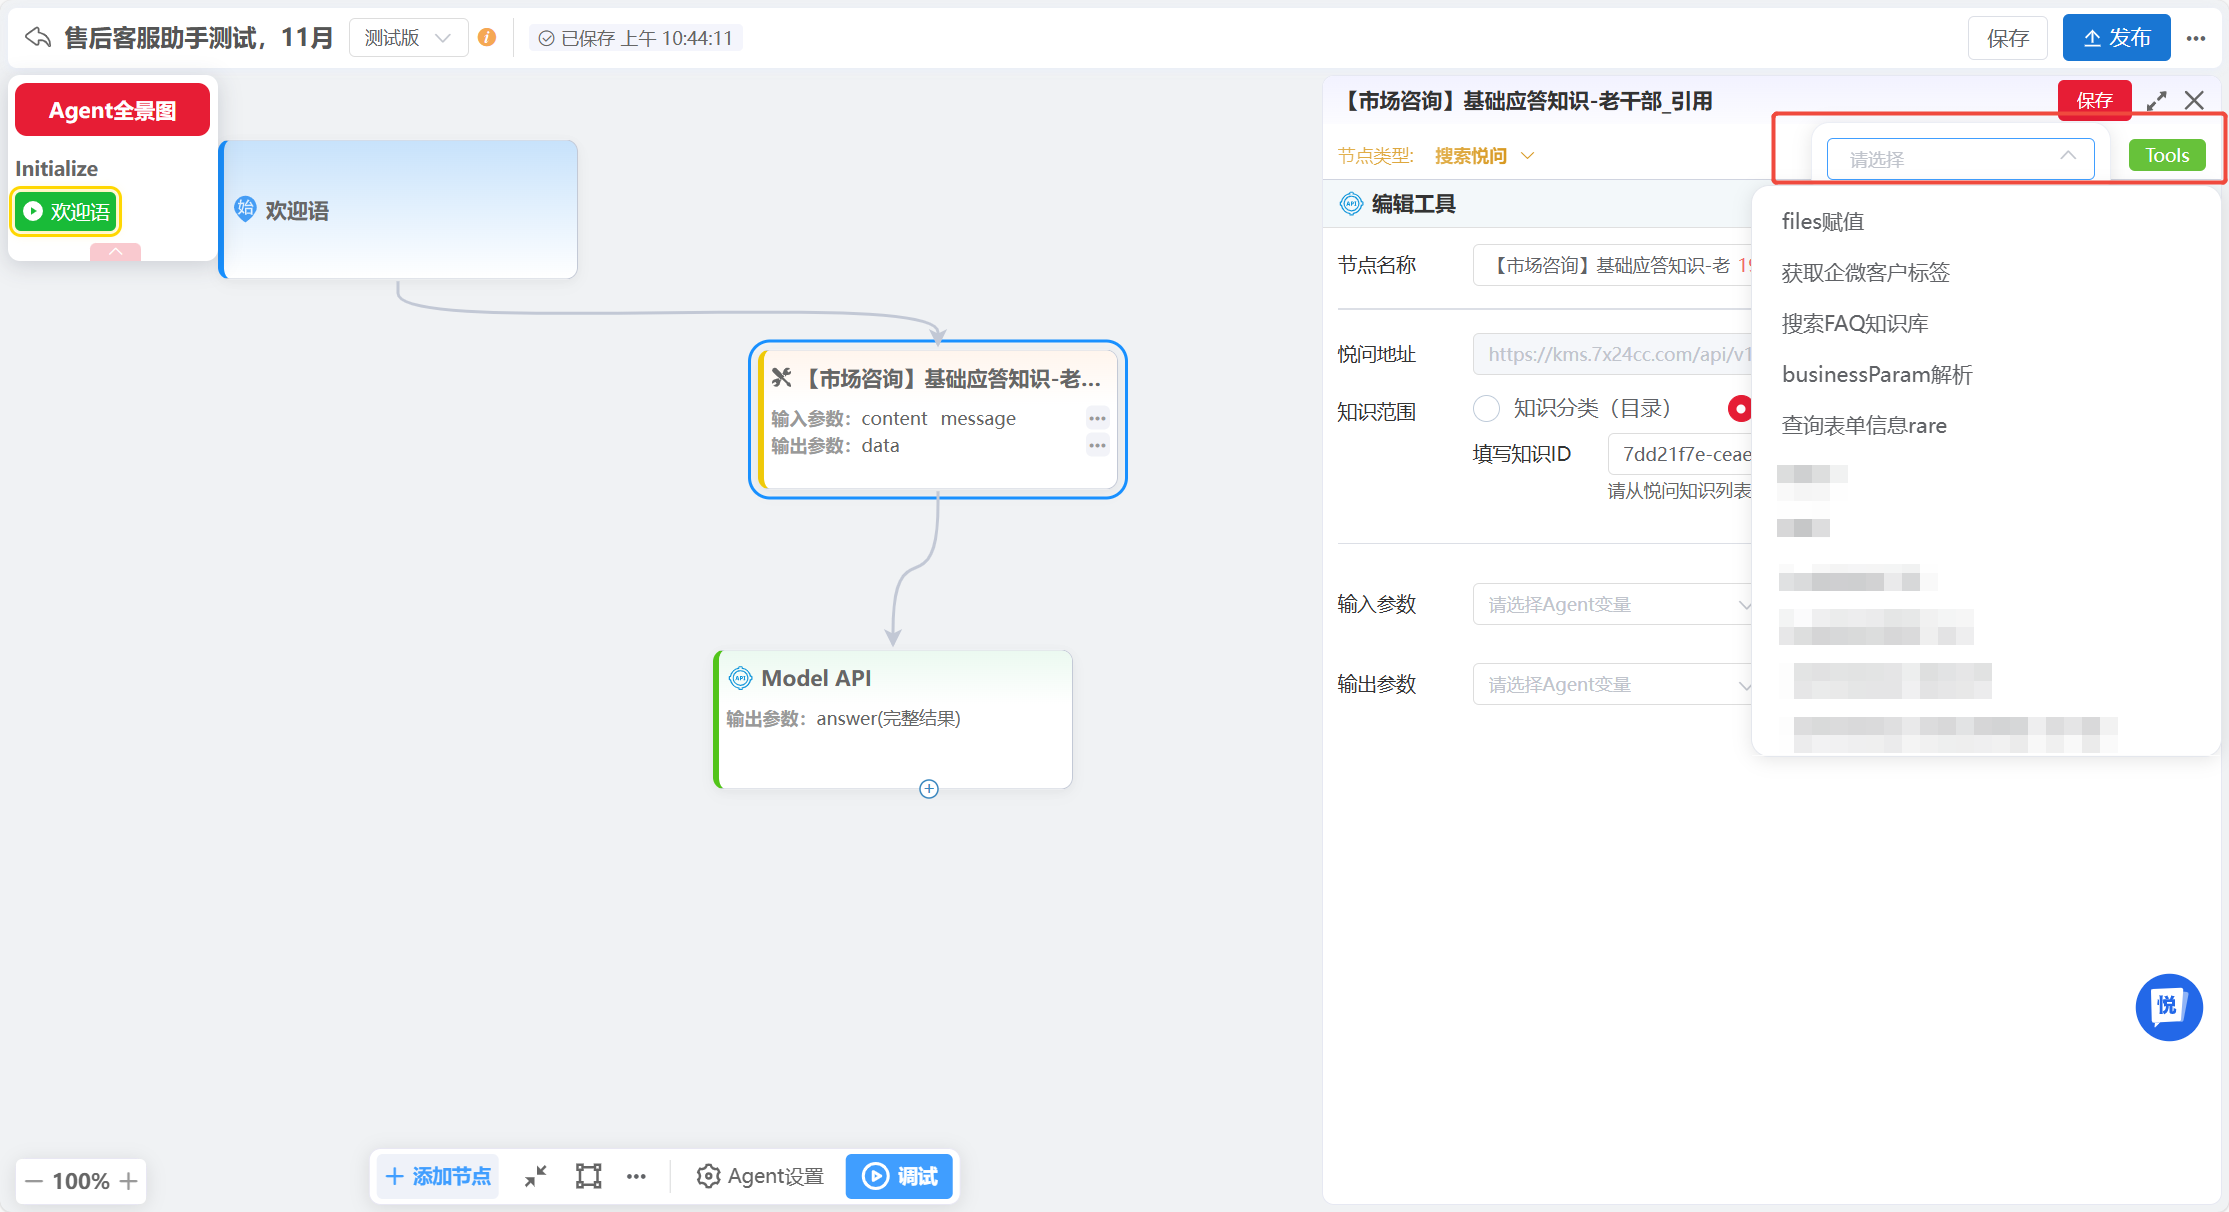Click the fit-to-frame toolbar icon

(x=588, y=1176)
